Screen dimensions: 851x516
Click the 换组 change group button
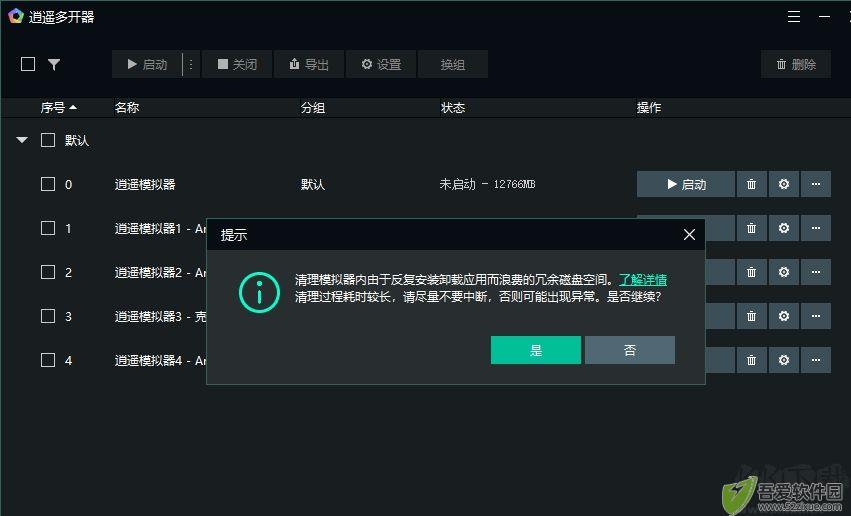[x=453, y=64]
